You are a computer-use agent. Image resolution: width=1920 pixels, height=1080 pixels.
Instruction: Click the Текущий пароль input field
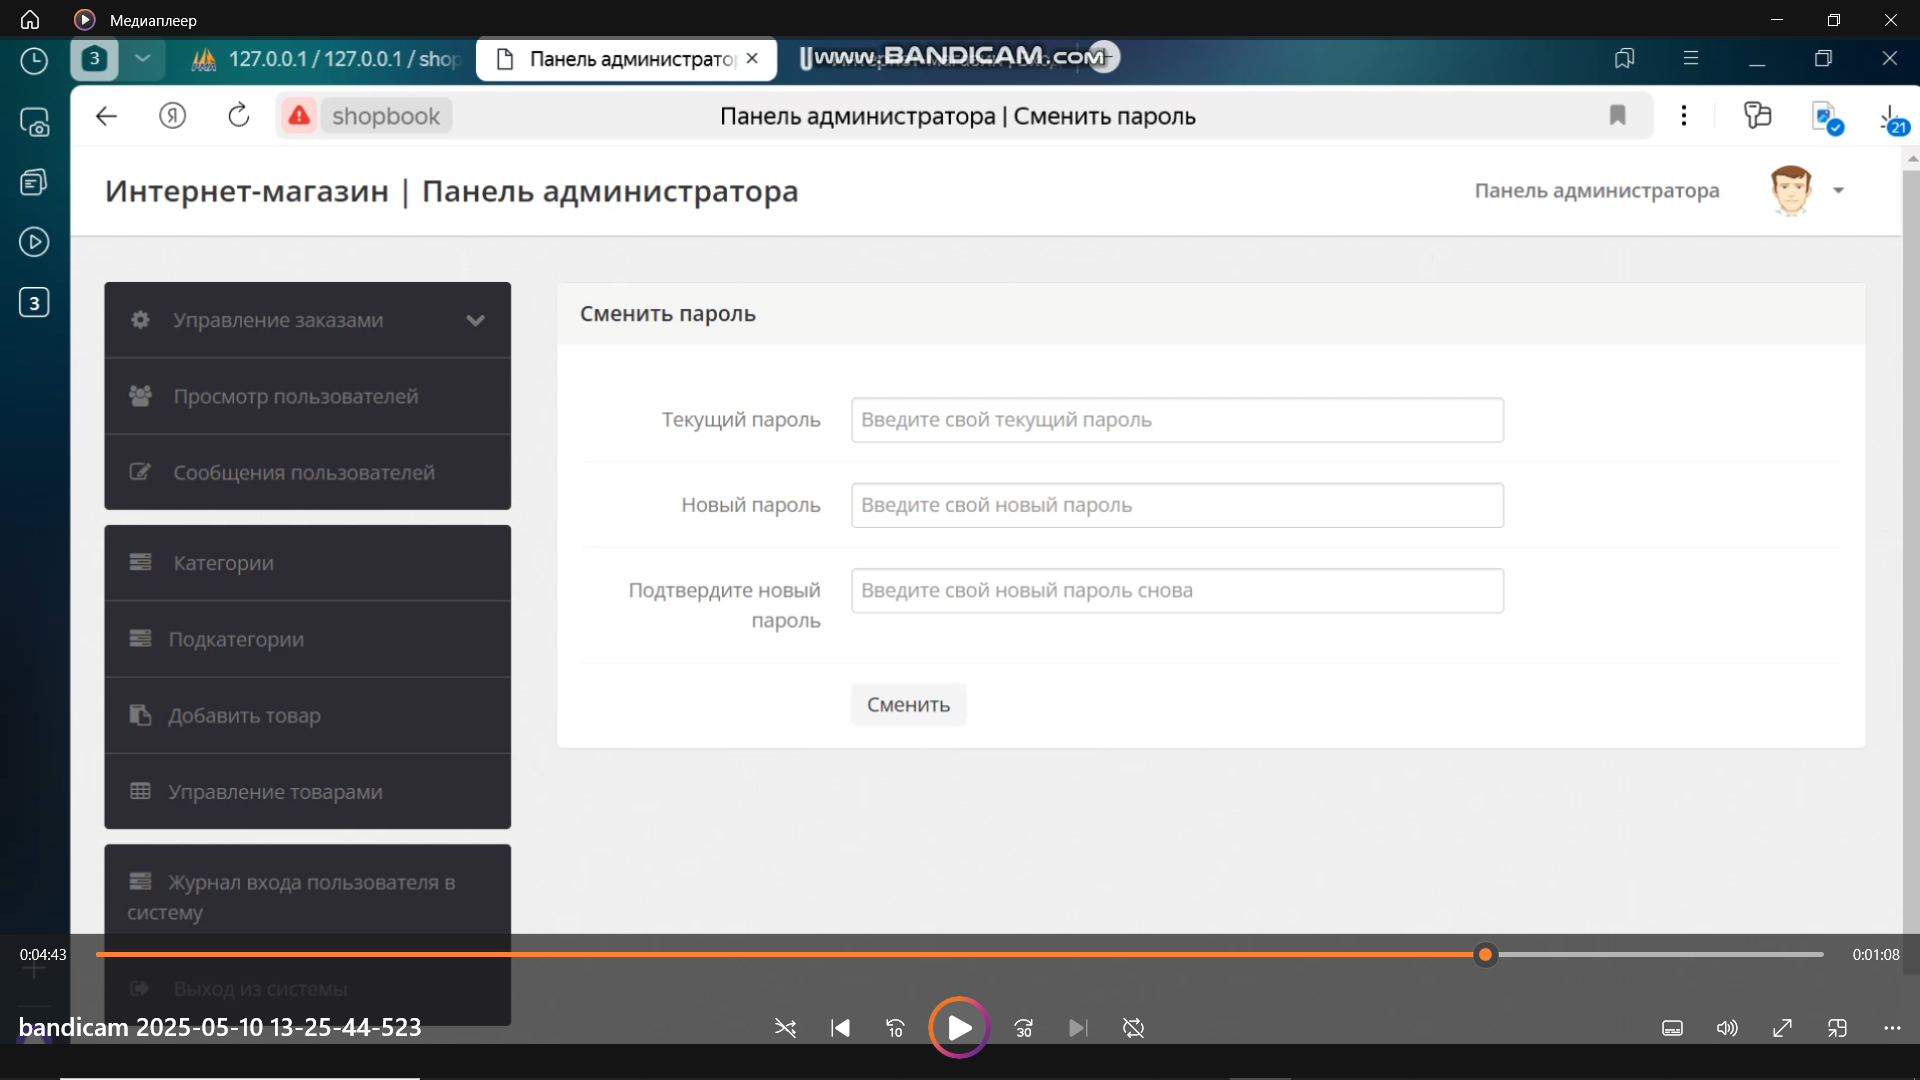click(1176, 420)
